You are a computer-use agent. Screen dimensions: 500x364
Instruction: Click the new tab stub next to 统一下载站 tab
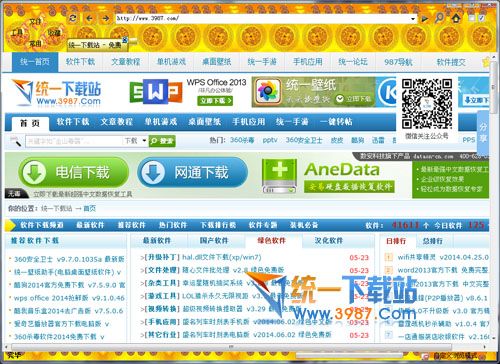point(133,42)
